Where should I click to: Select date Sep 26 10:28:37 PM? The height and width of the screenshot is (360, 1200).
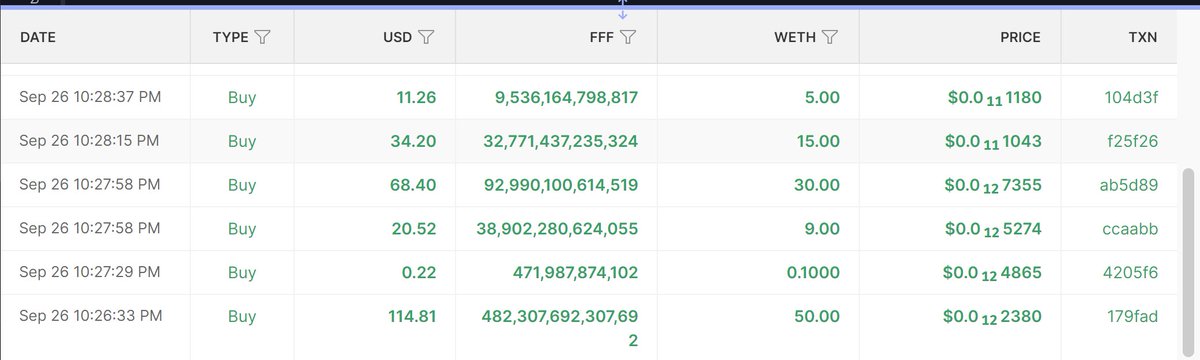[90, 98]
